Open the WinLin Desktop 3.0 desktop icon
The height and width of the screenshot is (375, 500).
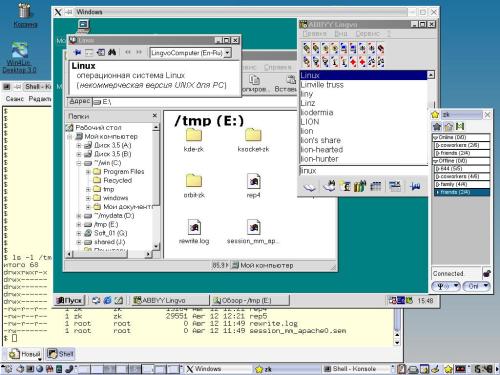(x=19, y=57)
